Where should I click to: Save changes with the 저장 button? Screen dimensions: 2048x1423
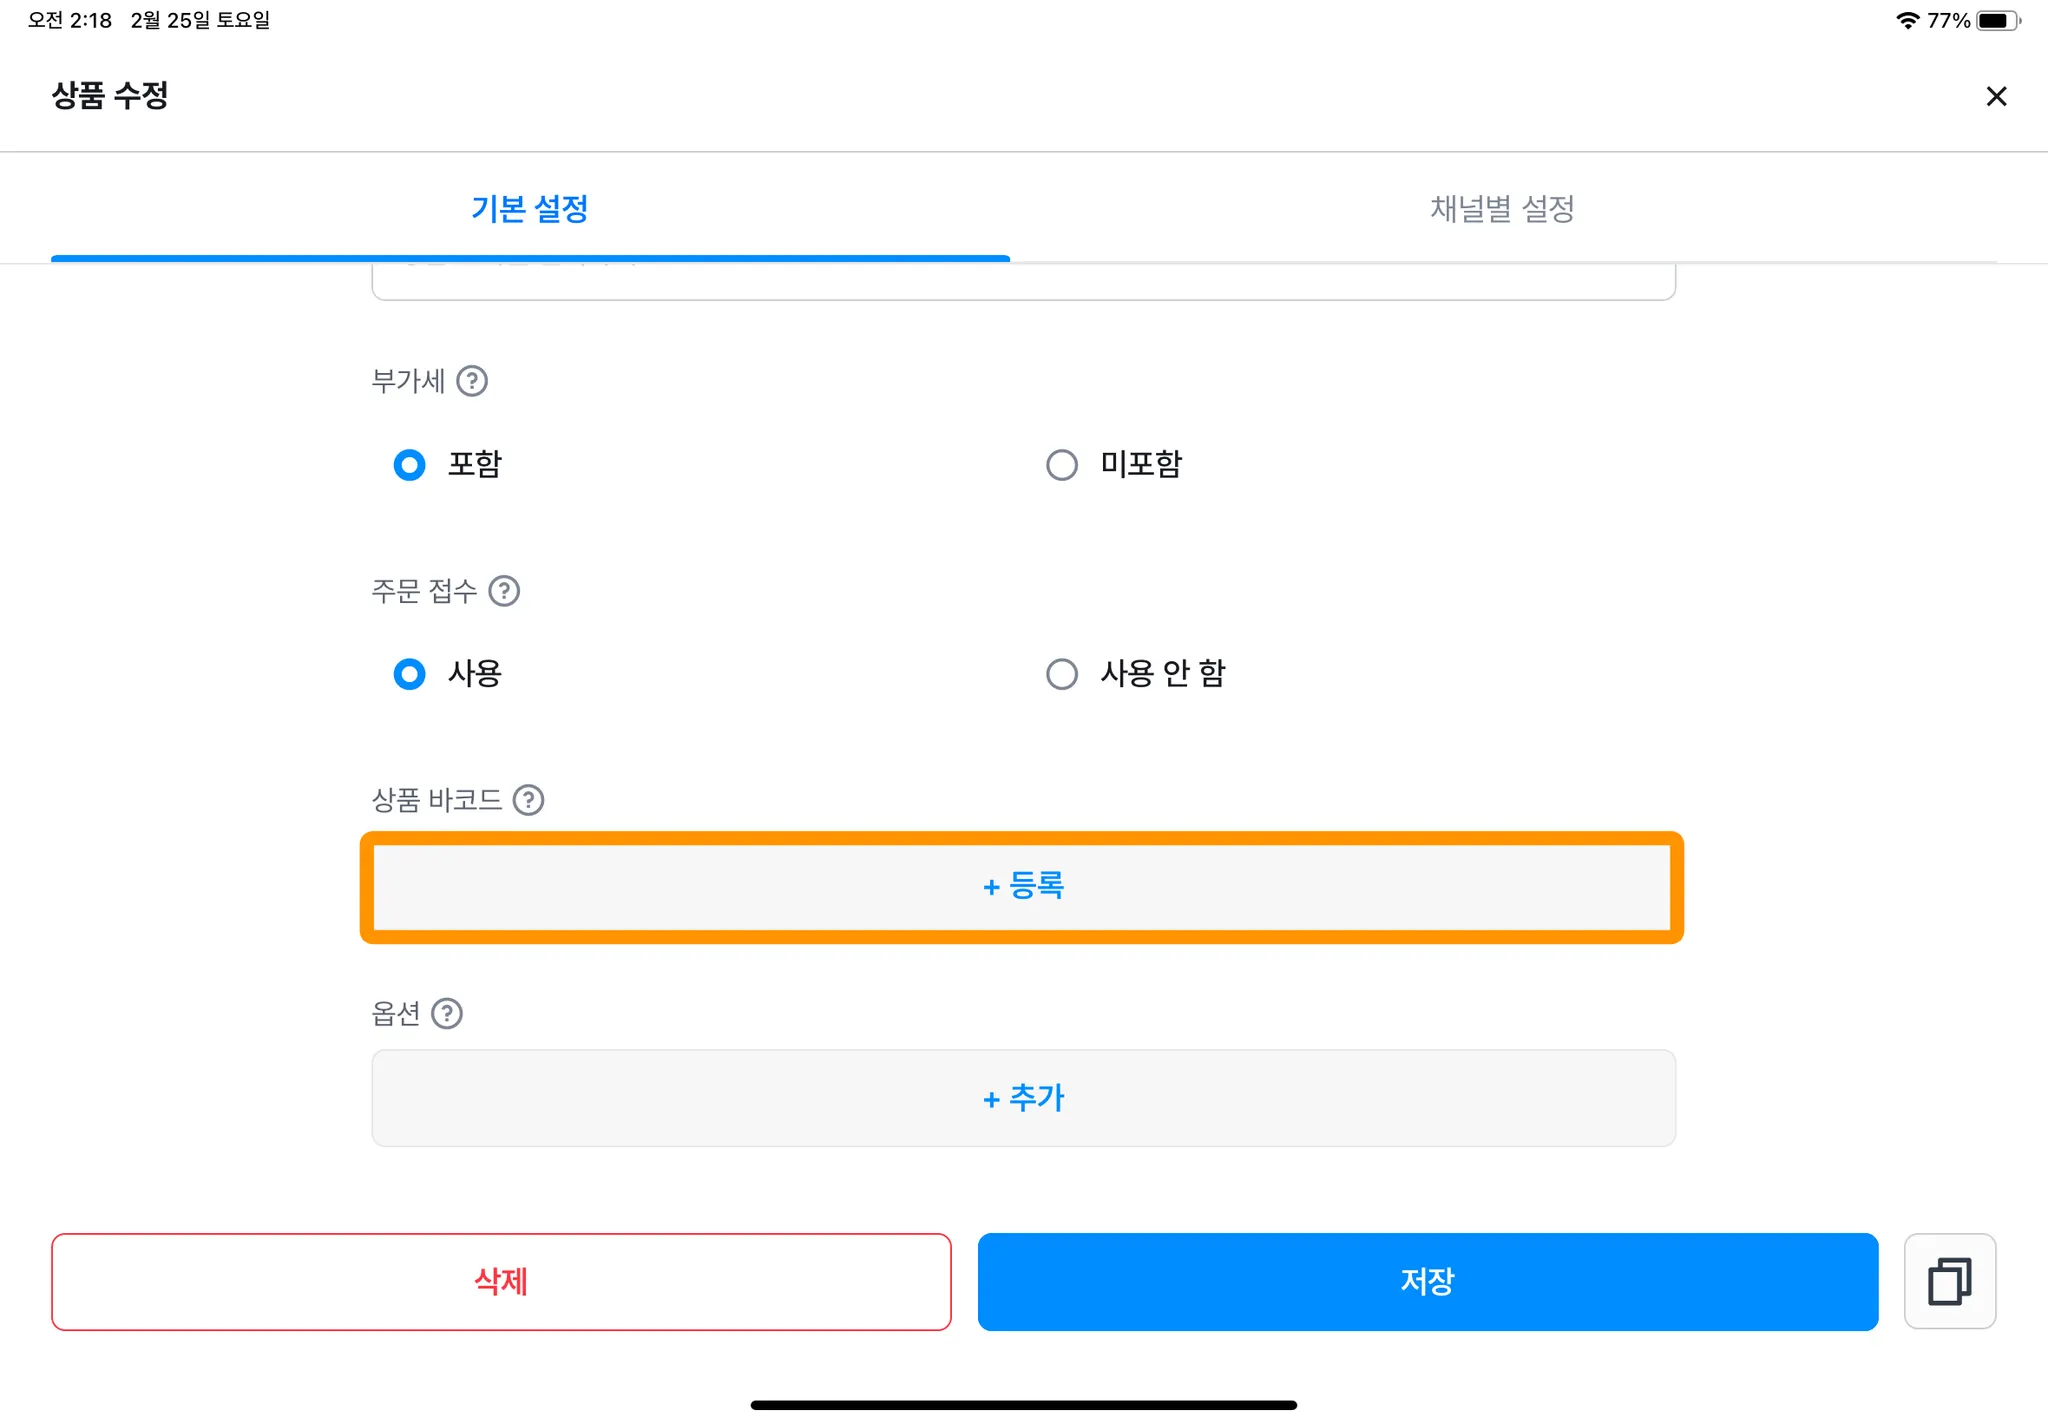(1427, 1281)
